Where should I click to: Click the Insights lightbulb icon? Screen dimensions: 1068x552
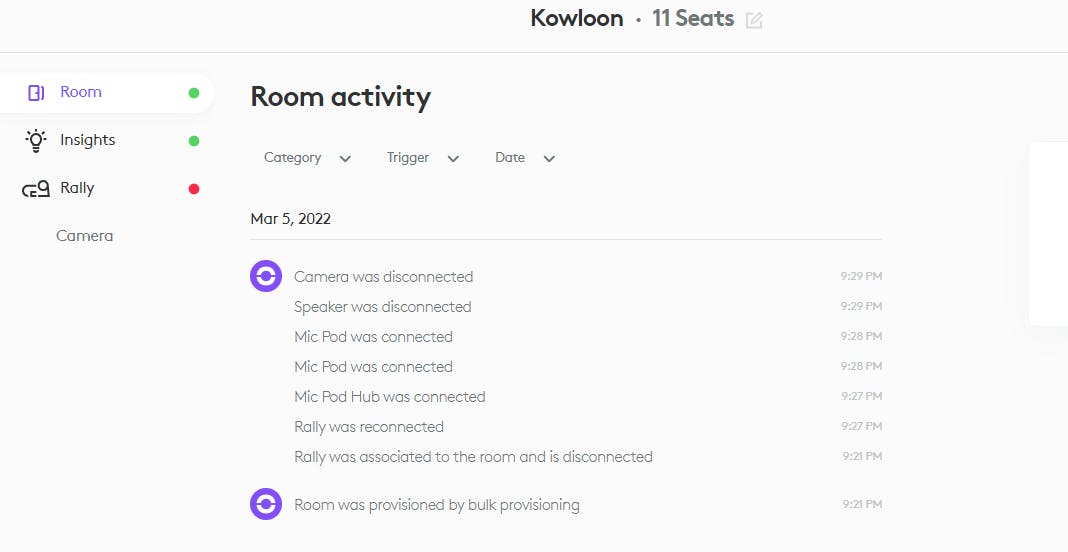point(36,140)
